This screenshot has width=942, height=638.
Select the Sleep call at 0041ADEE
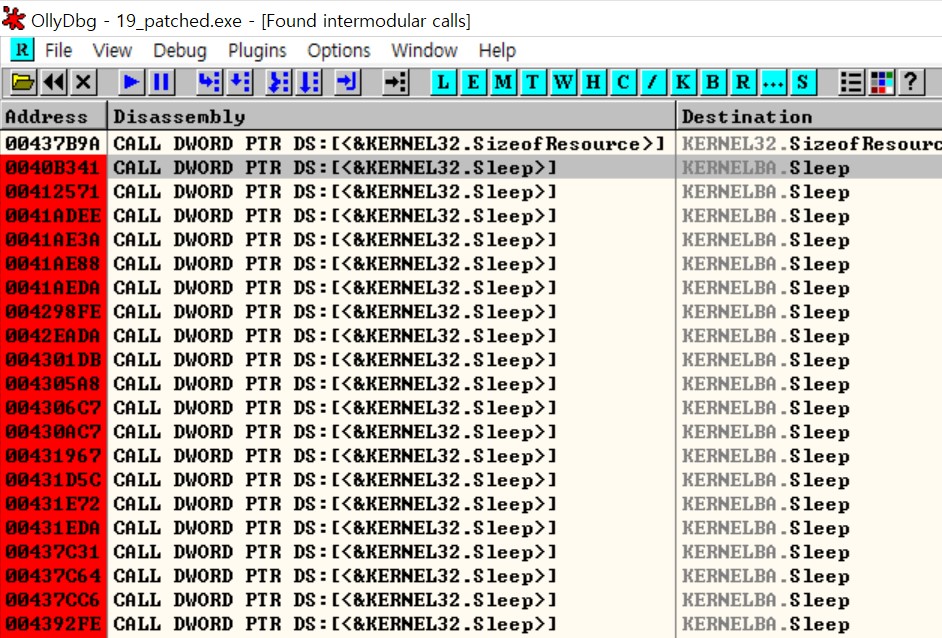coord(471,216)
